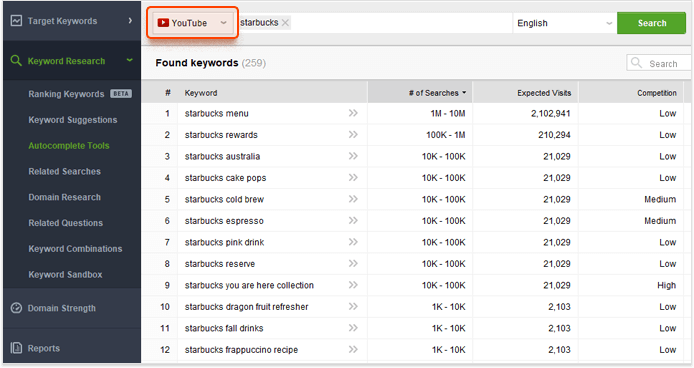Select the starbucks fall drinks keyword
Viewport: 694px width, 368px height.
point(224,328)
